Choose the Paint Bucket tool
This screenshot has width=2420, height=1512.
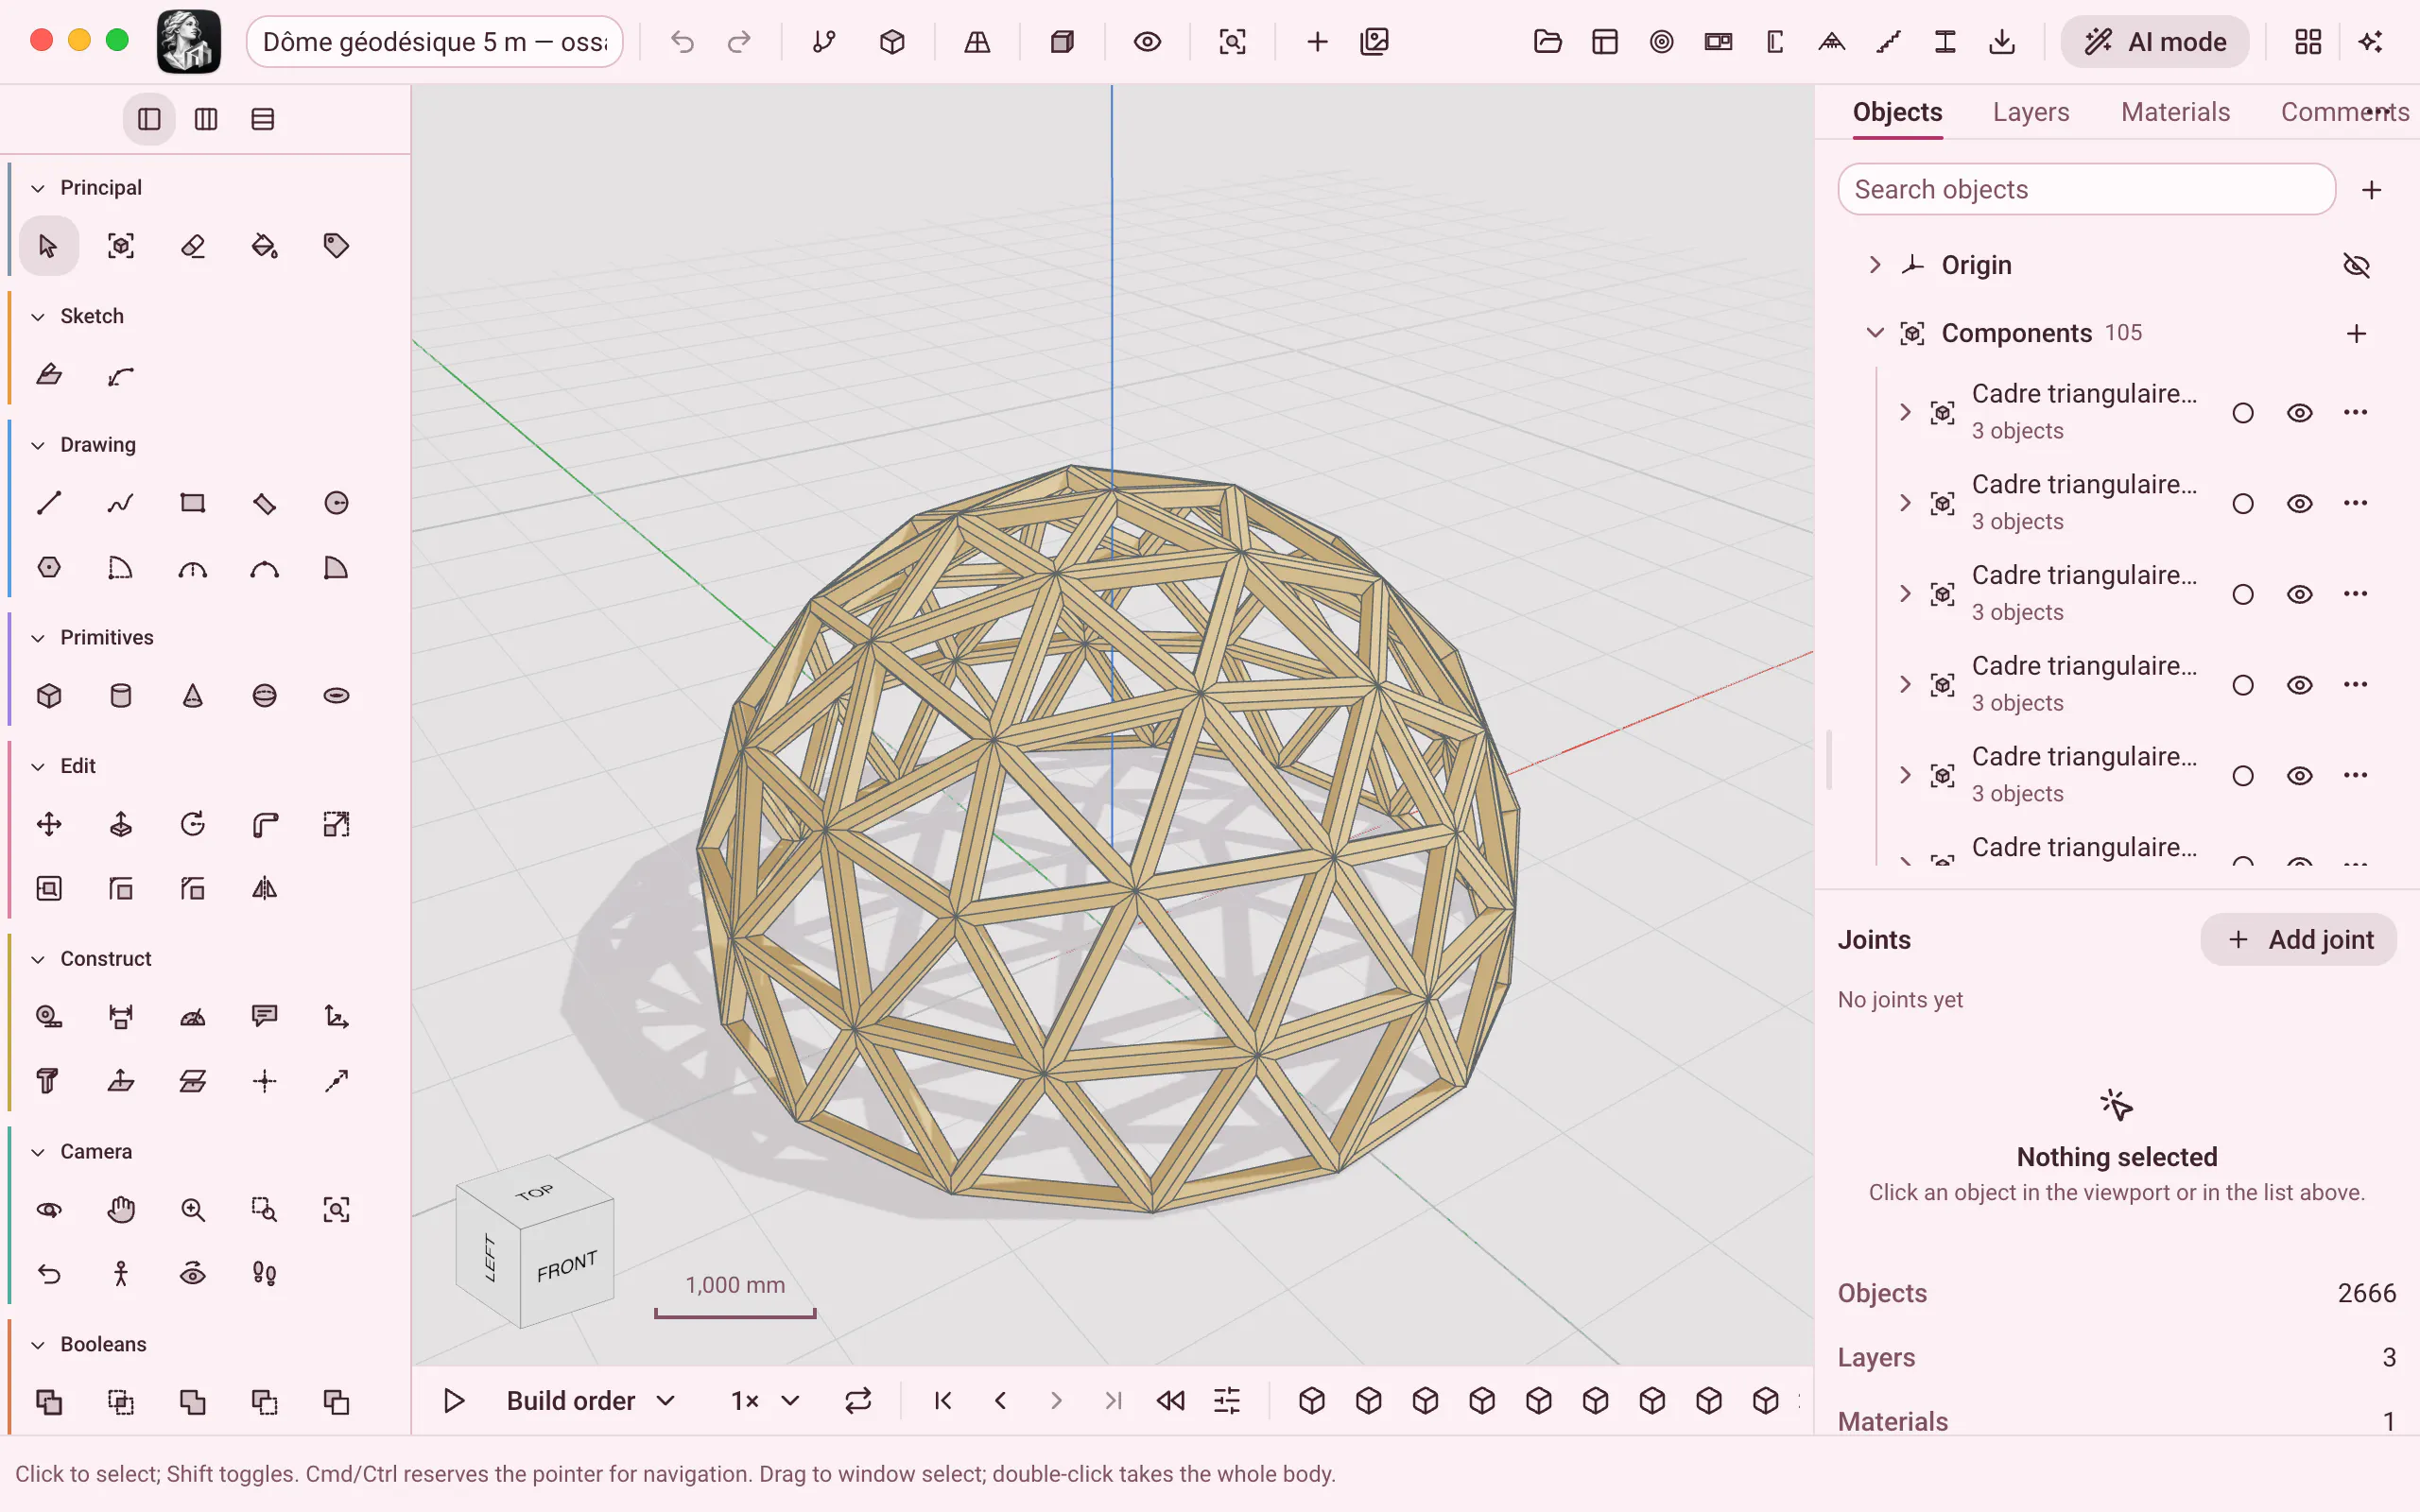coord(264,246)
